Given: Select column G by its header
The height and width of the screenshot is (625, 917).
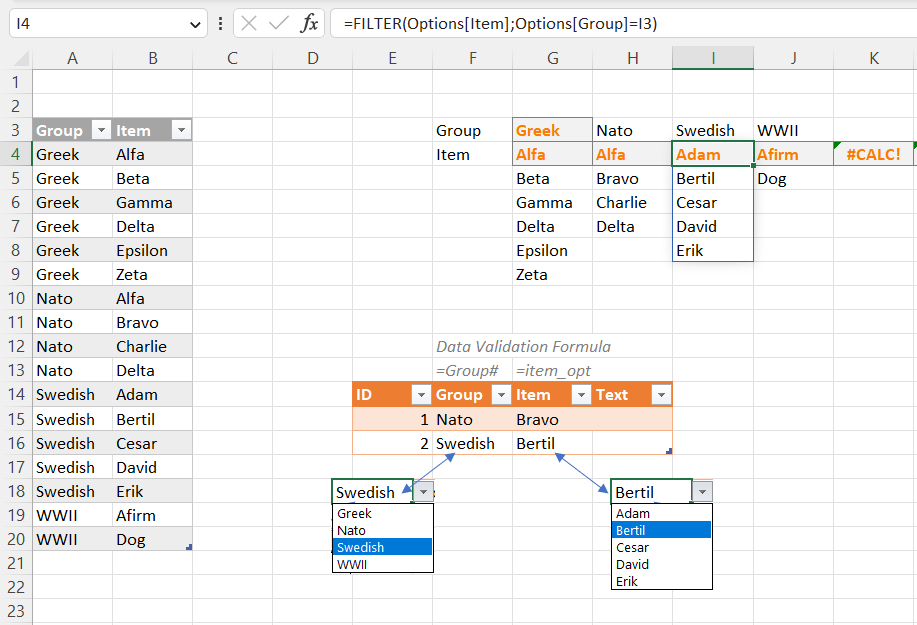Looking at the screenshot, I should pos(553,58).
